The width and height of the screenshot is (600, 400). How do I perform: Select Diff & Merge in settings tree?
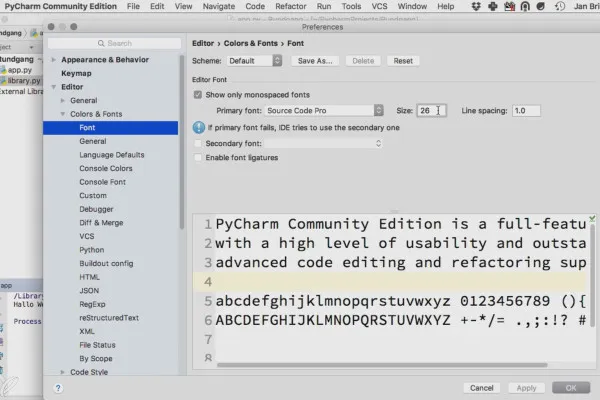click(x=101, y=223)
